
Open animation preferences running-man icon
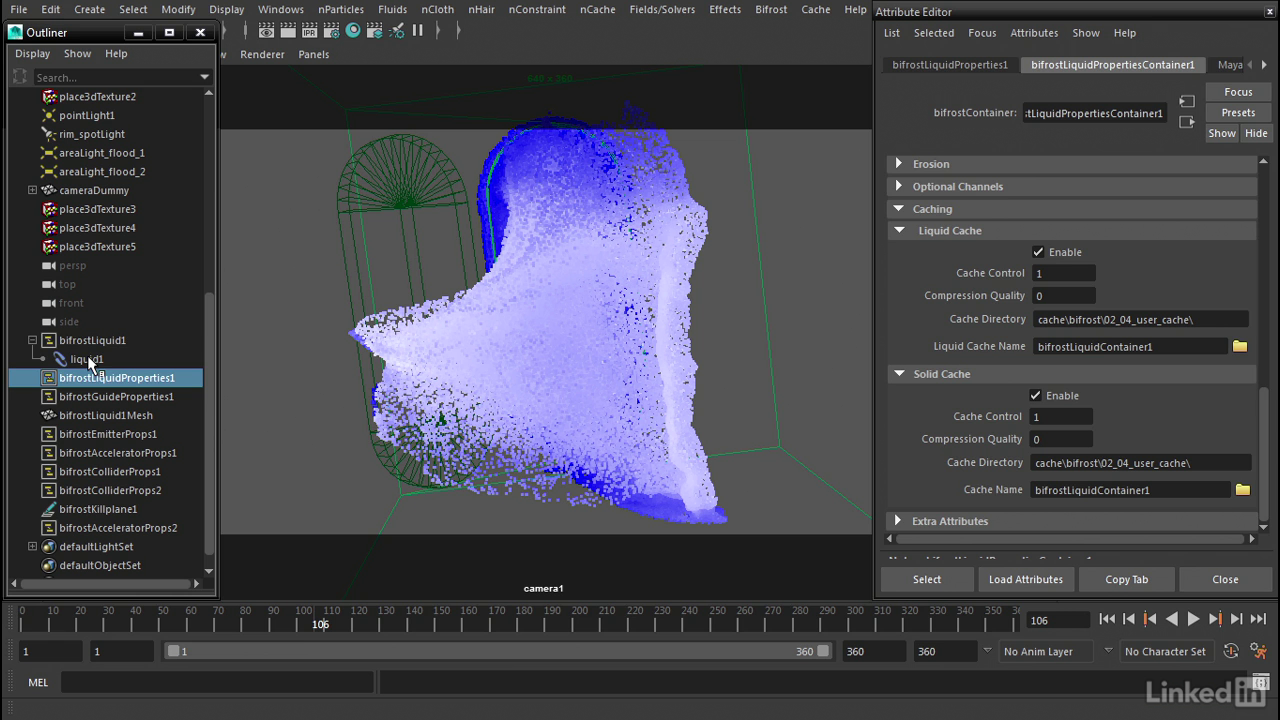pyautogui.click(x=1258, y=651)
